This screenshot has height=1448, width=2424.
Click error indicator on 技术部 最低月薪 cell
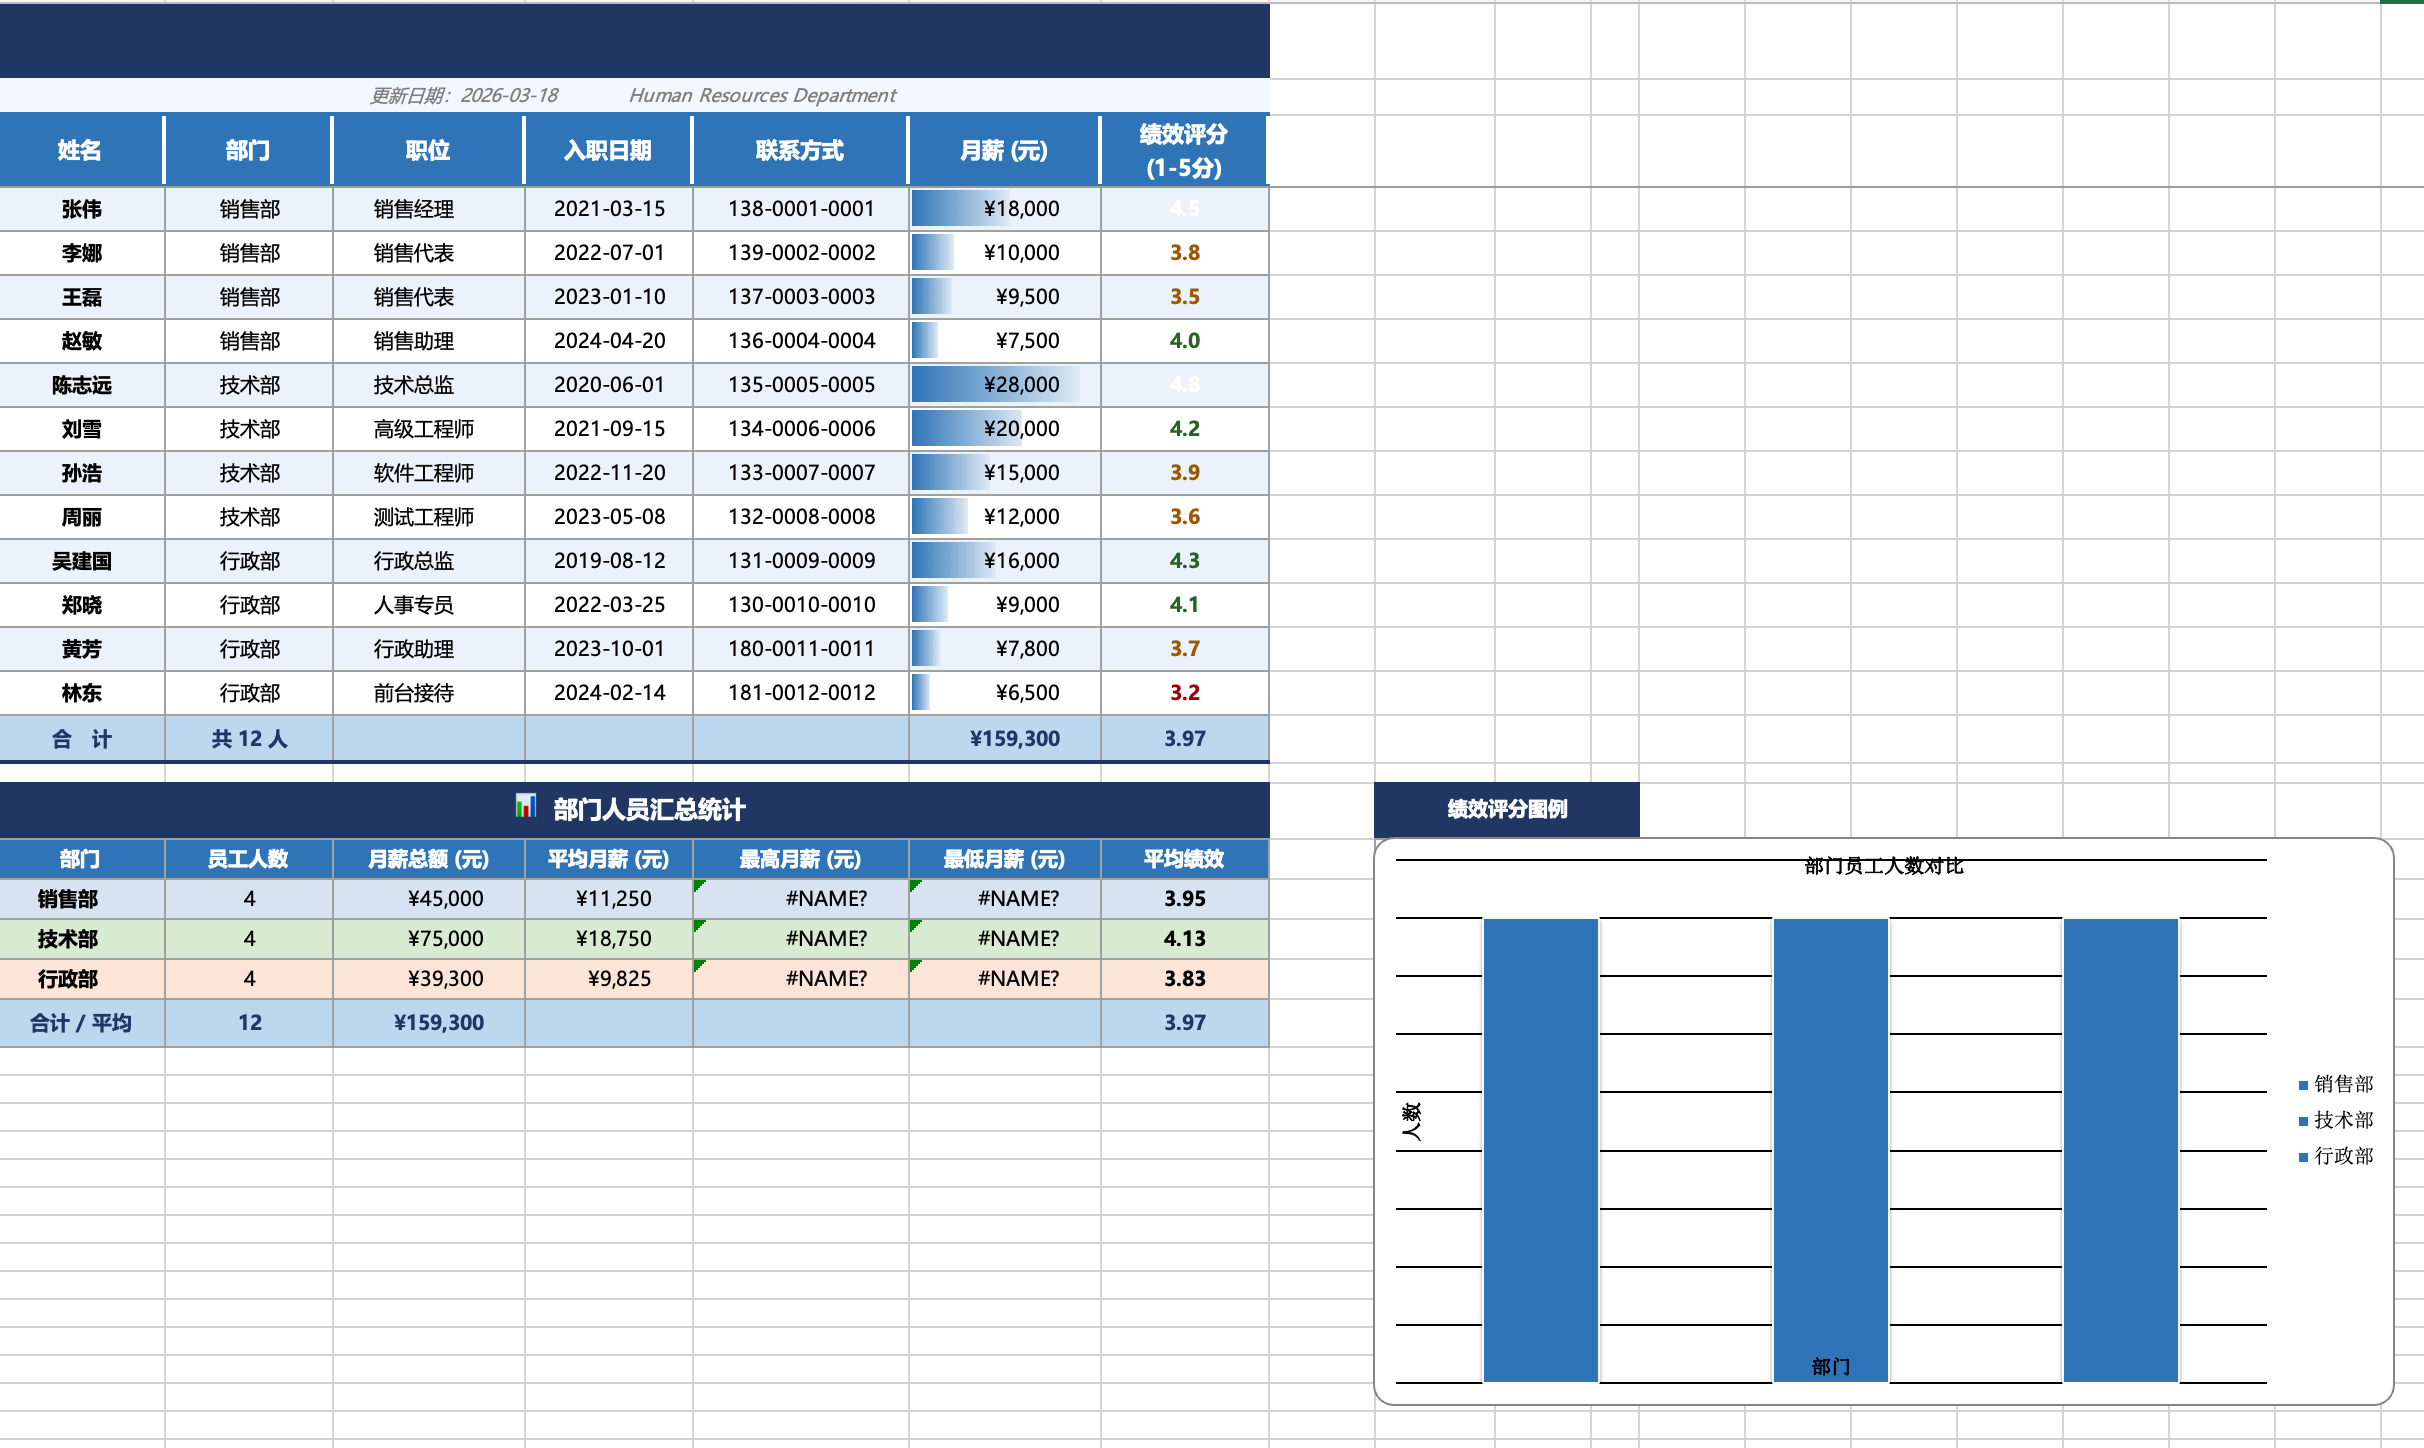click(915, 925)
